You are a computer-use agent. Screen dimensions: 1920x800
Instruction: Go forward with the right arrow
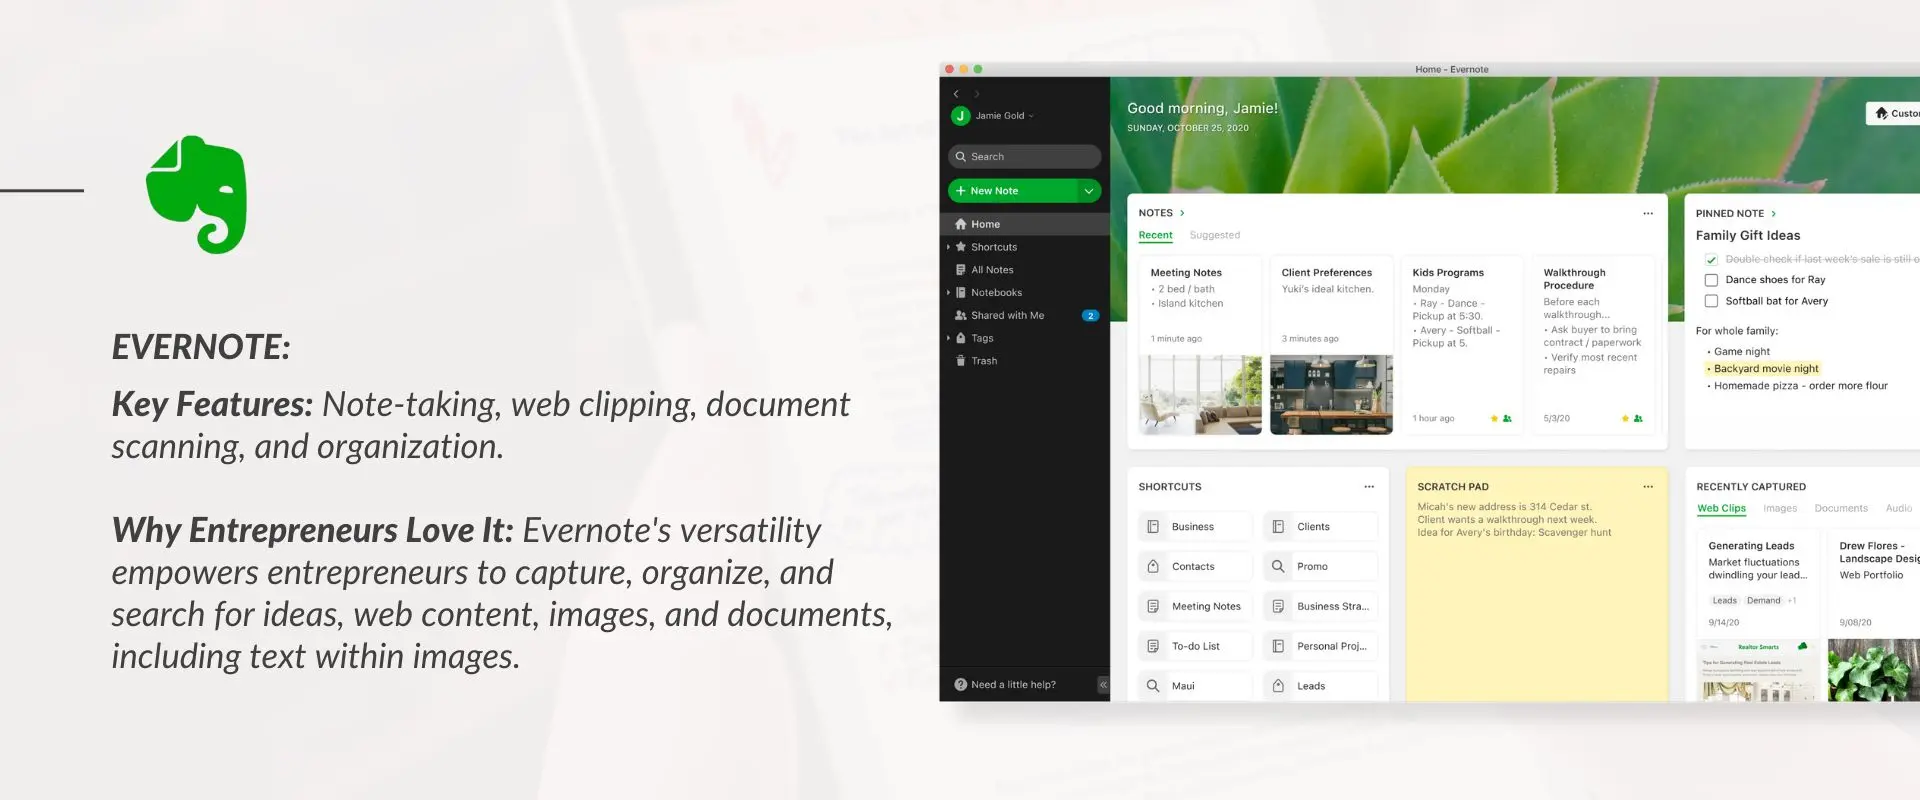(977, 94)
